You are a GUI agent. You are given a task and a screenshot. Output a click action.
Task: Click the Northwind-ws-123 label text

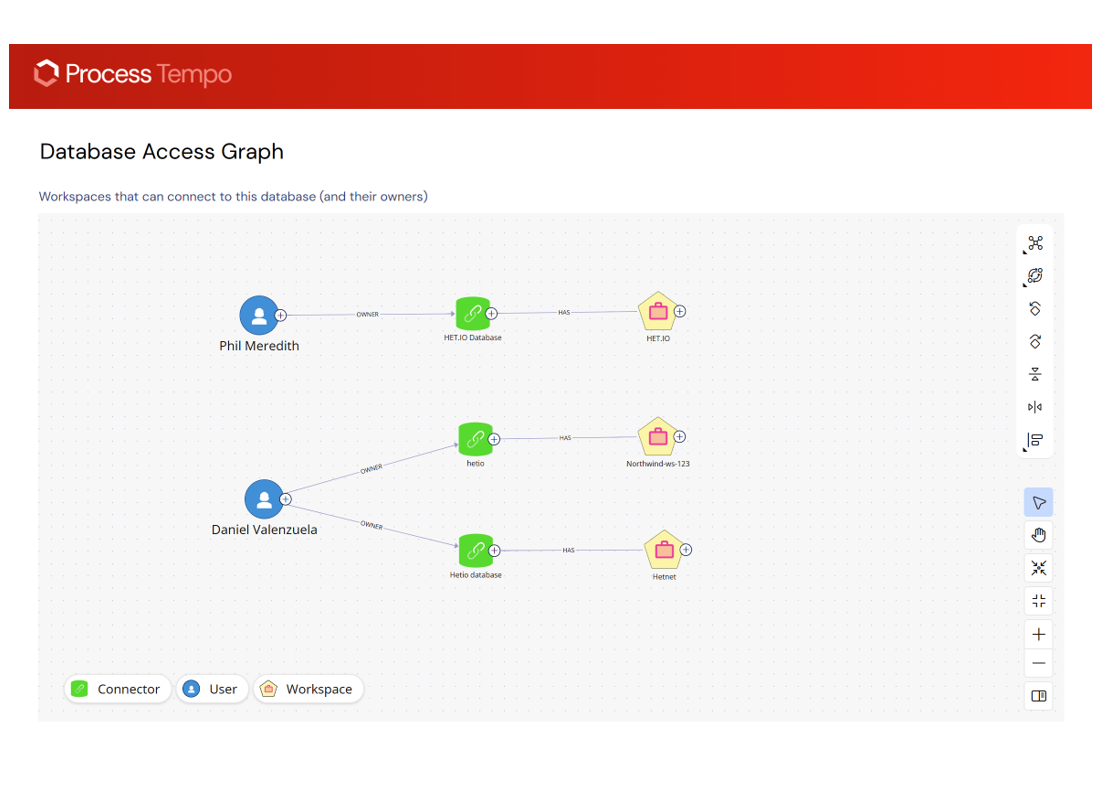click(x=658, y=464)
